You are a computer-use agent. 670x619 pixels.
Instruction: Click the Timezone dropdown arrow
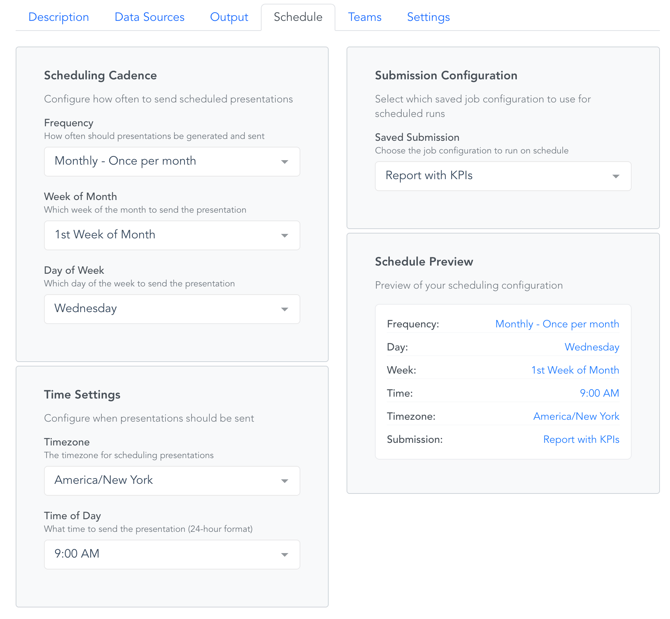coord(285,481)
